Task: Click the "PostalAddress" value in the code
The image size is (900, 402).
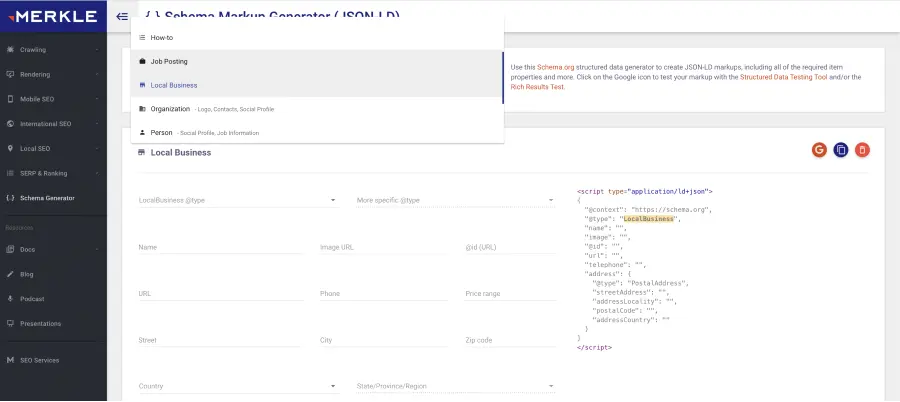Action: tap(657, 283)
